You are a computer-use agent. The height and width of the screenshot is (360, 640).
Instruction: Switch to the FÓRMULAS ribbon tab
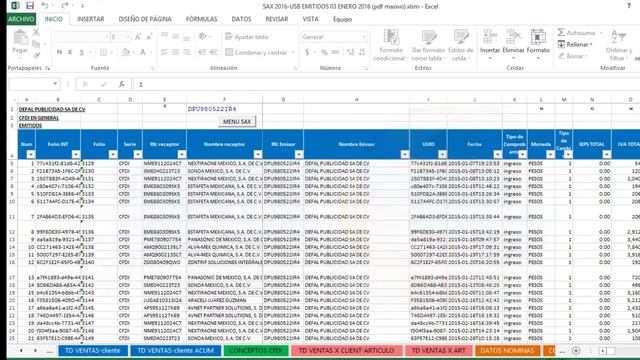pos(202,19)
